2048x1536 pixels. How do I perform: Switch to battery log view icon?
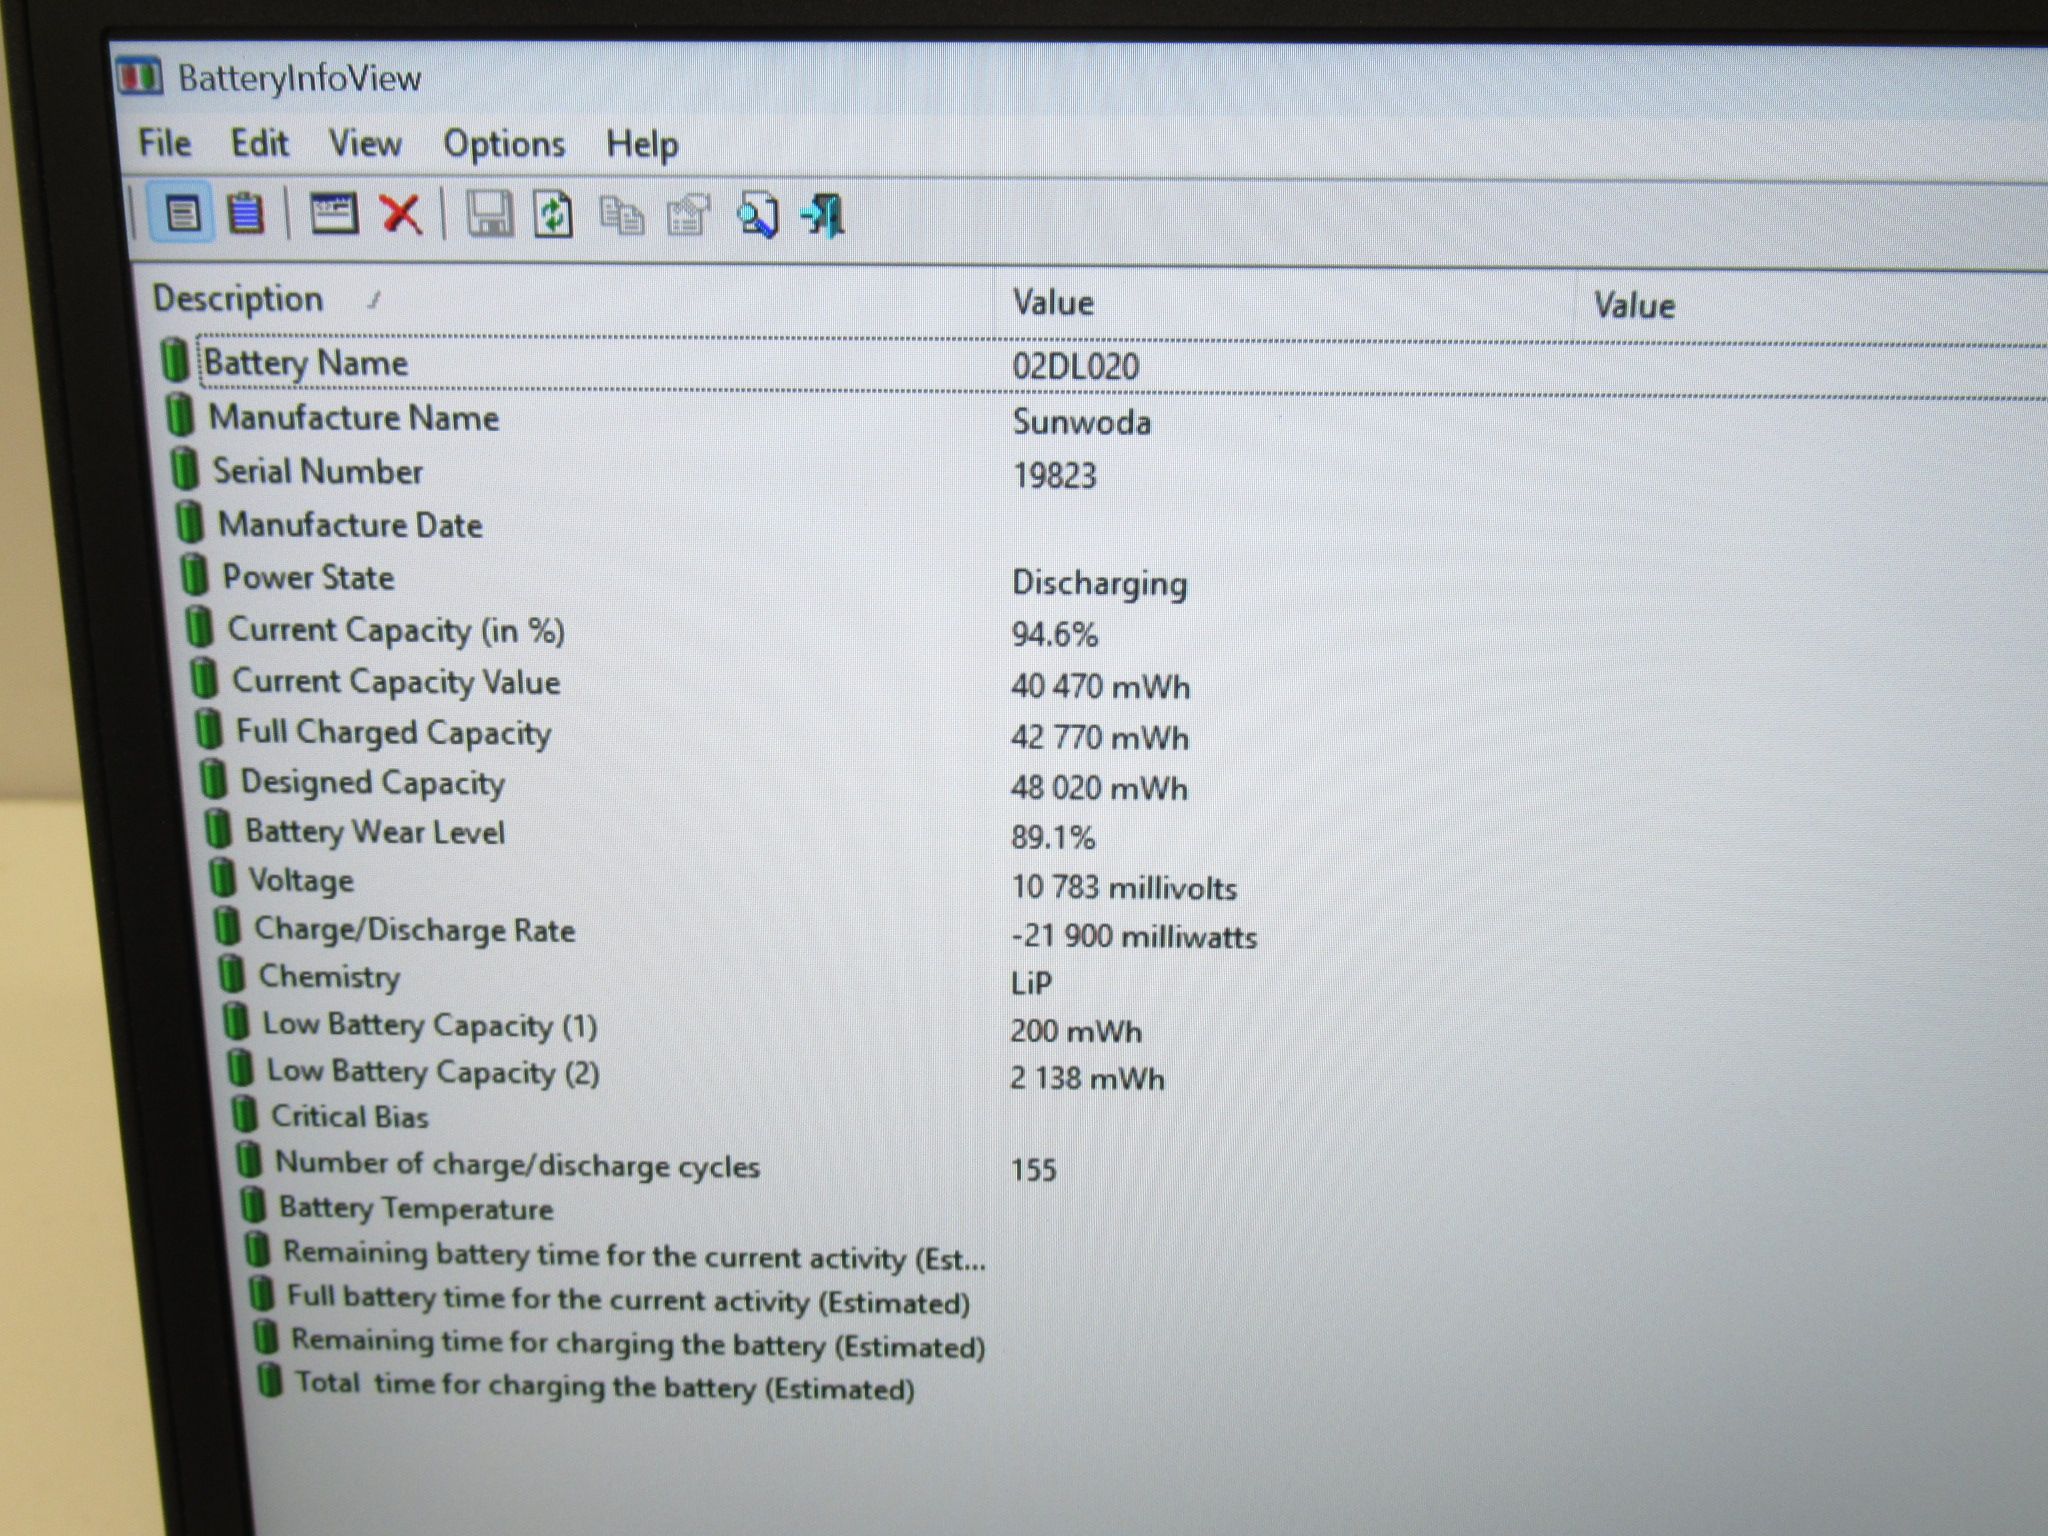tap(246, 213)
